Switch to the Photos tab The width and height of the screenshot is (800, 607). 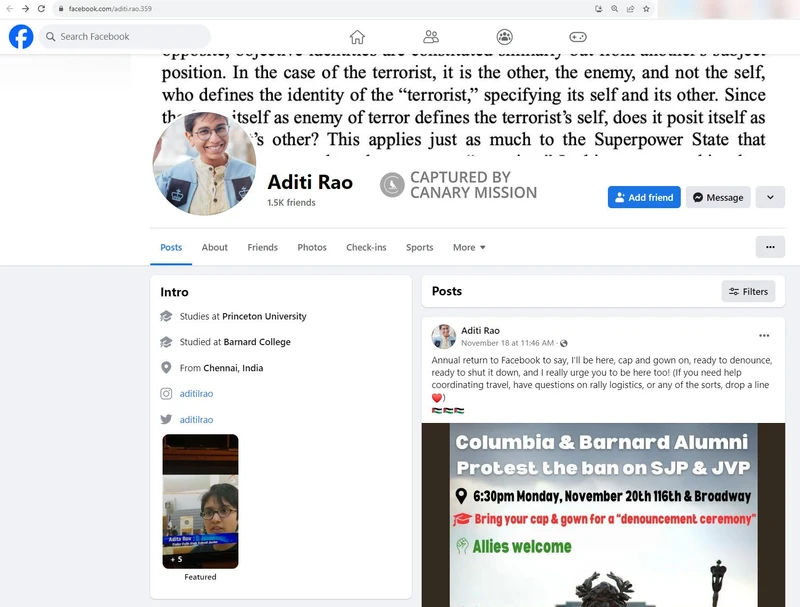pyautogui.click(x=312, y=248)
